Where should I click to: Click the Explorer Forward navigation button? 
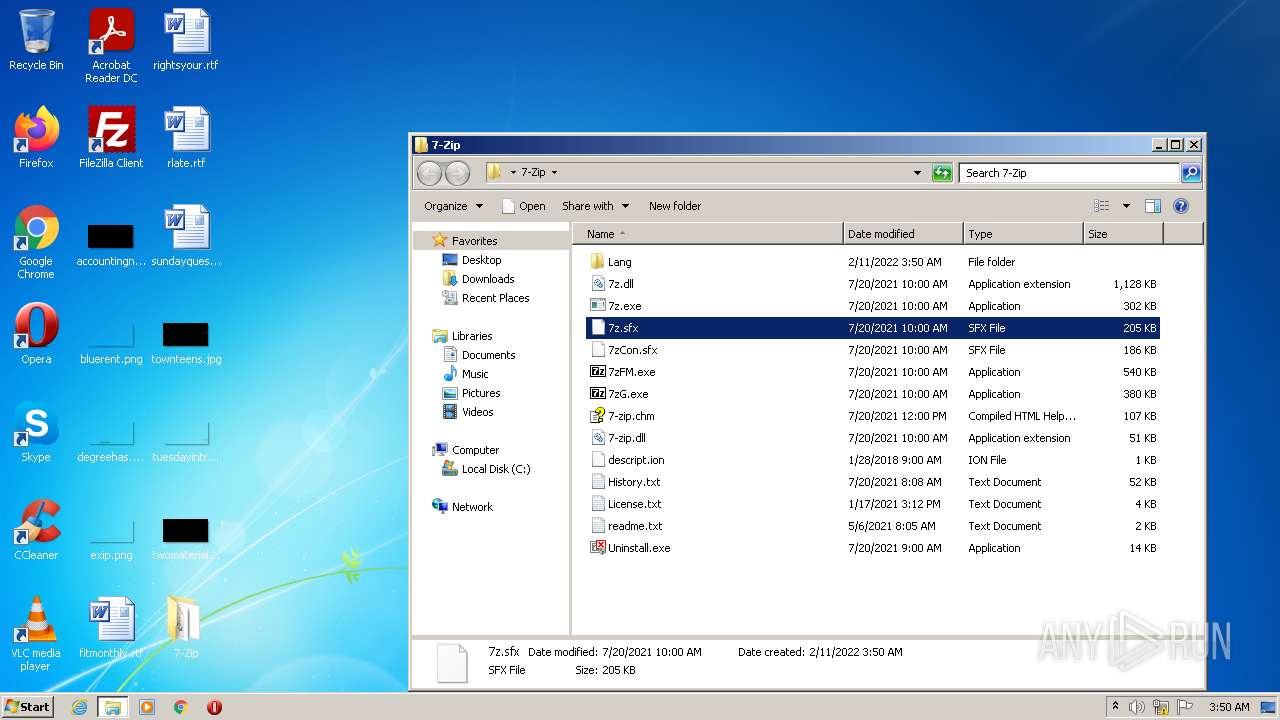tap(457, 173)
